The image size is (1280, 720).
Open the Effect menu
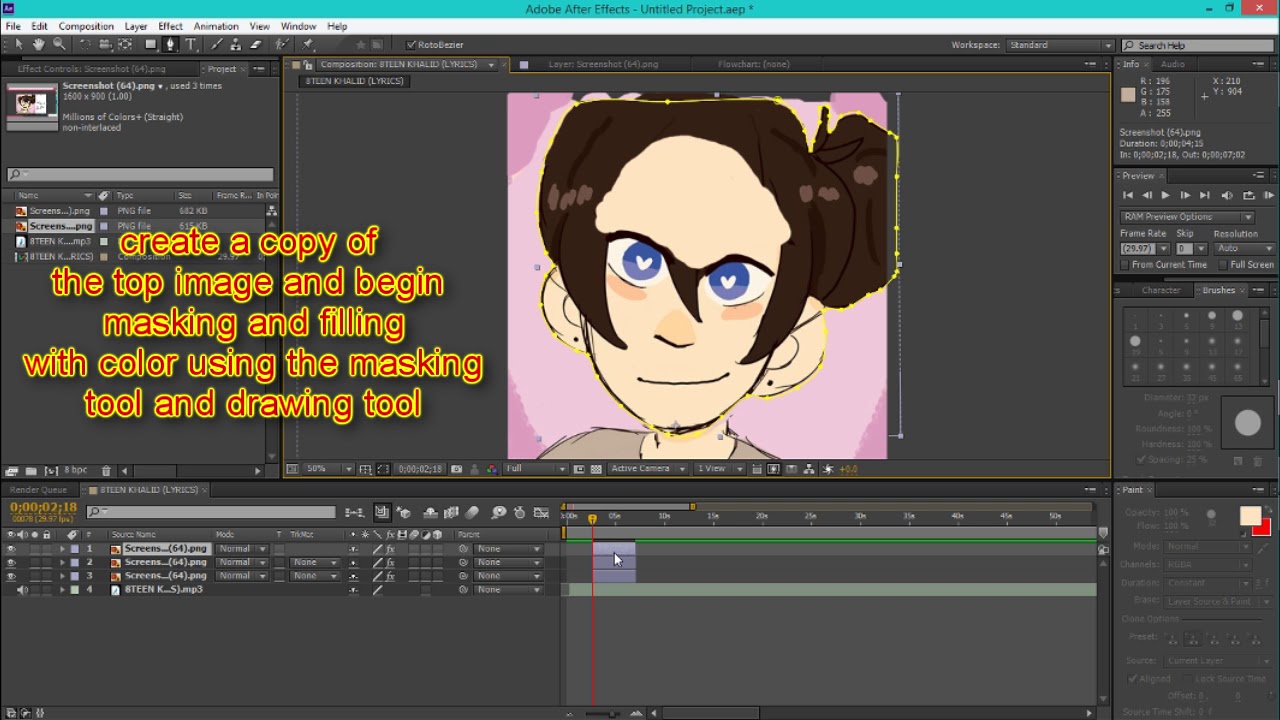coord(170,26)
